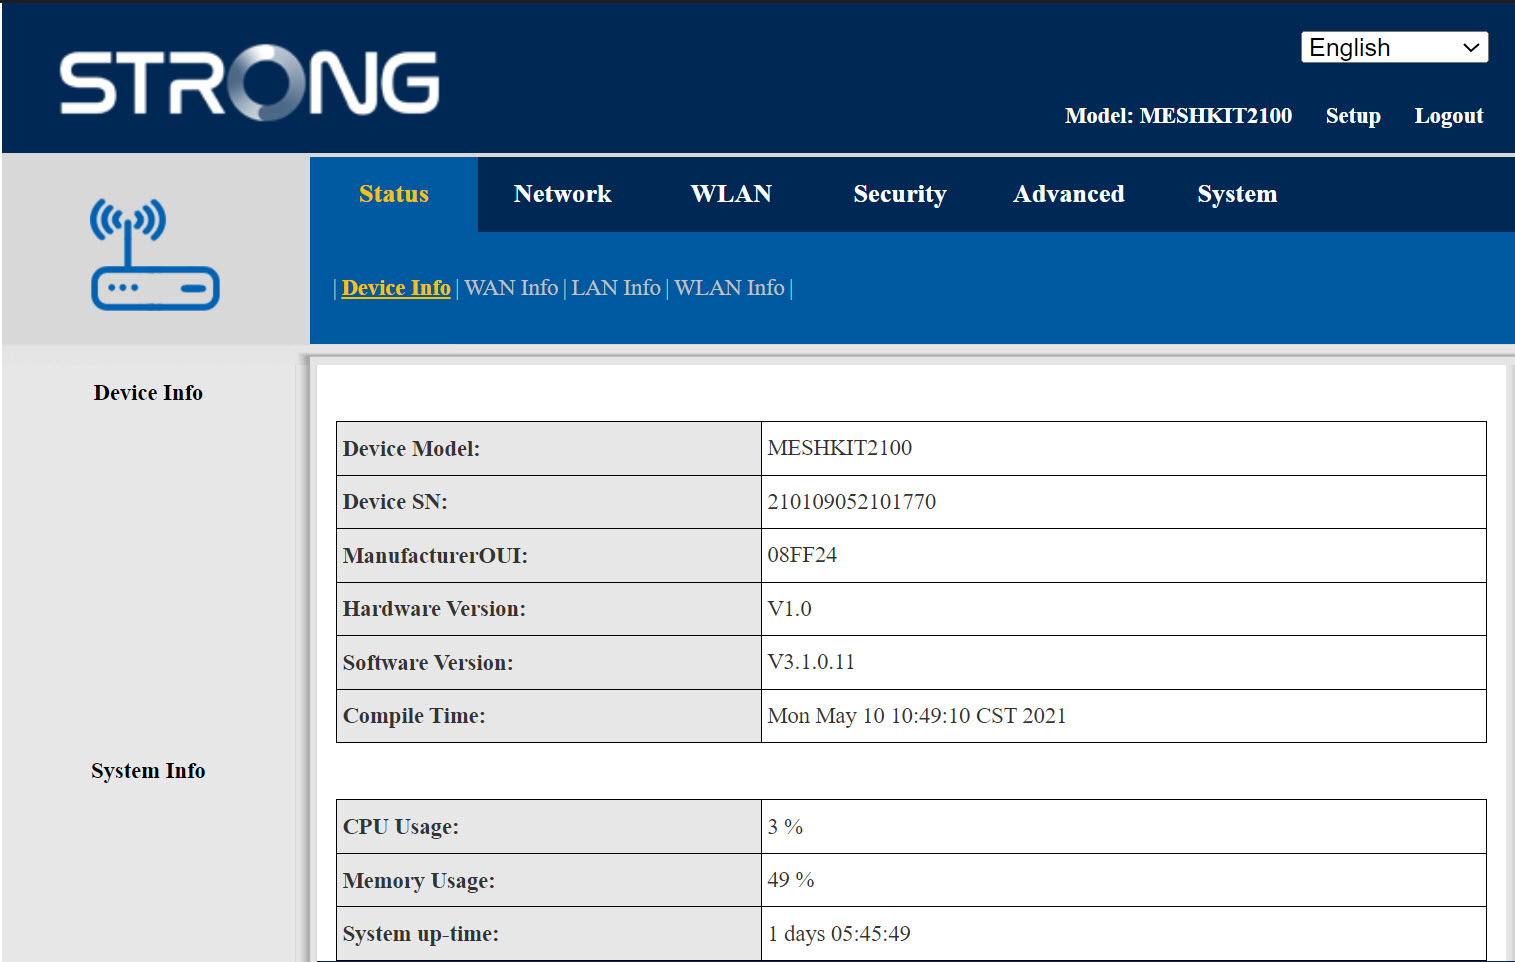Select the OUI value '08FF24'
The width and height of the screenshot is (1515, 962).
point(802,555)
